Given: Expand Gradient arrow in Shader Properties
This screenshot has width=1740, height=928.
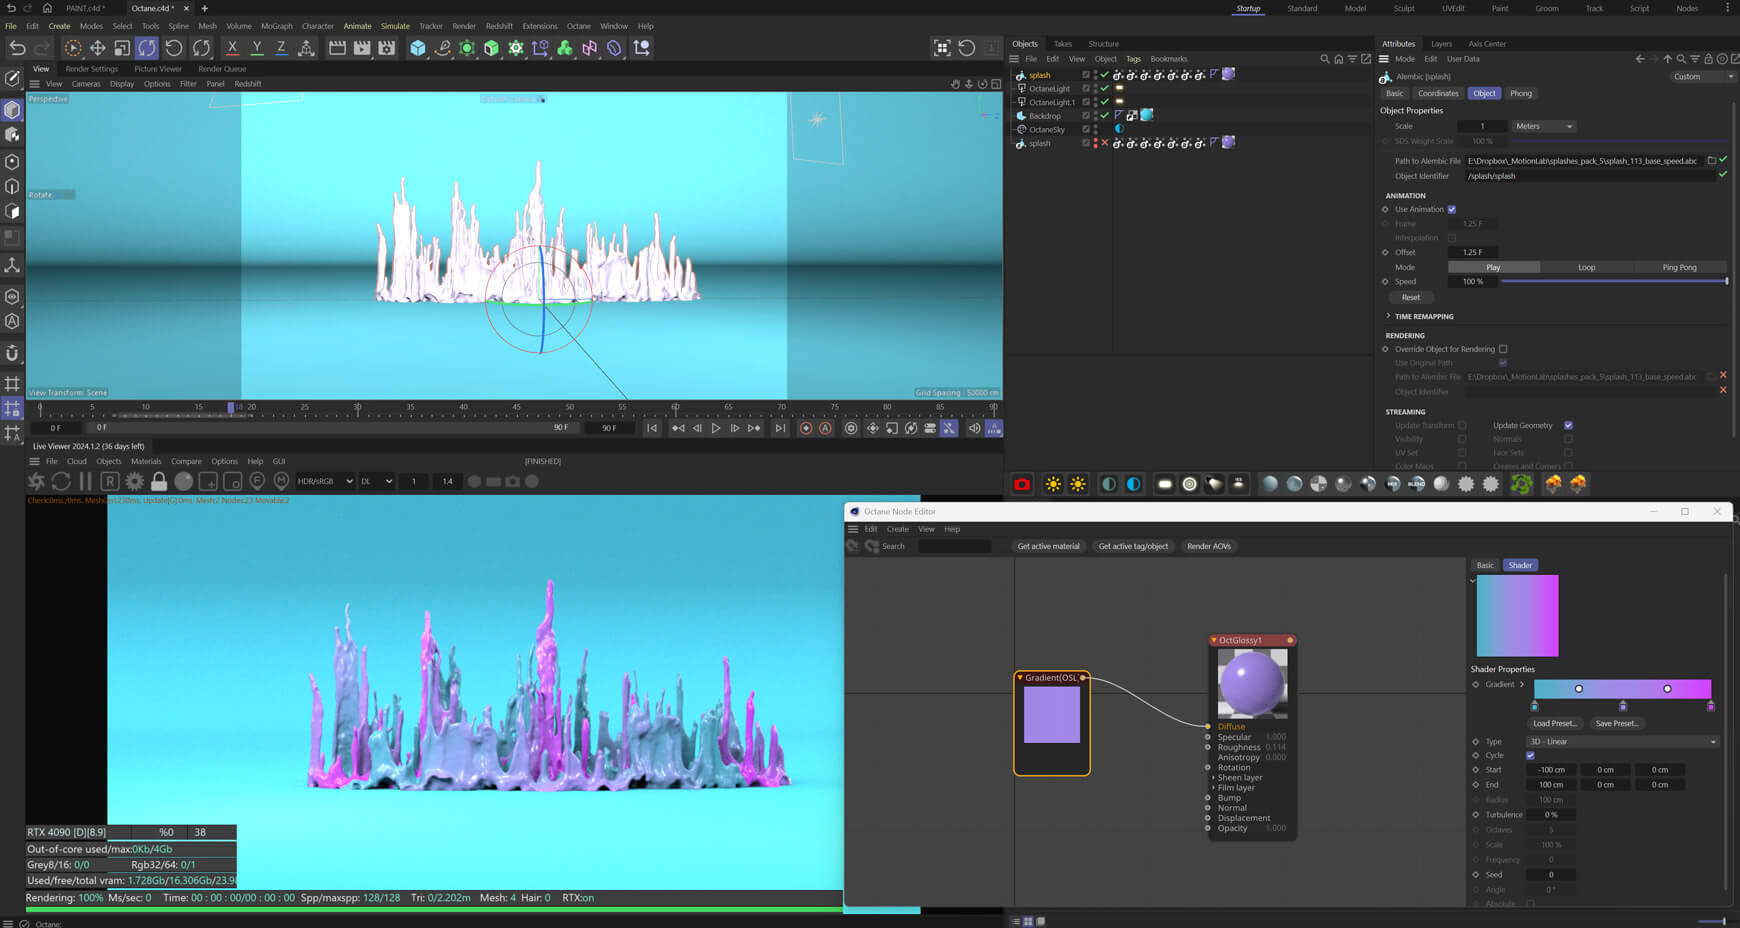Looking at the screenshot, I should tap(1522, 685).
